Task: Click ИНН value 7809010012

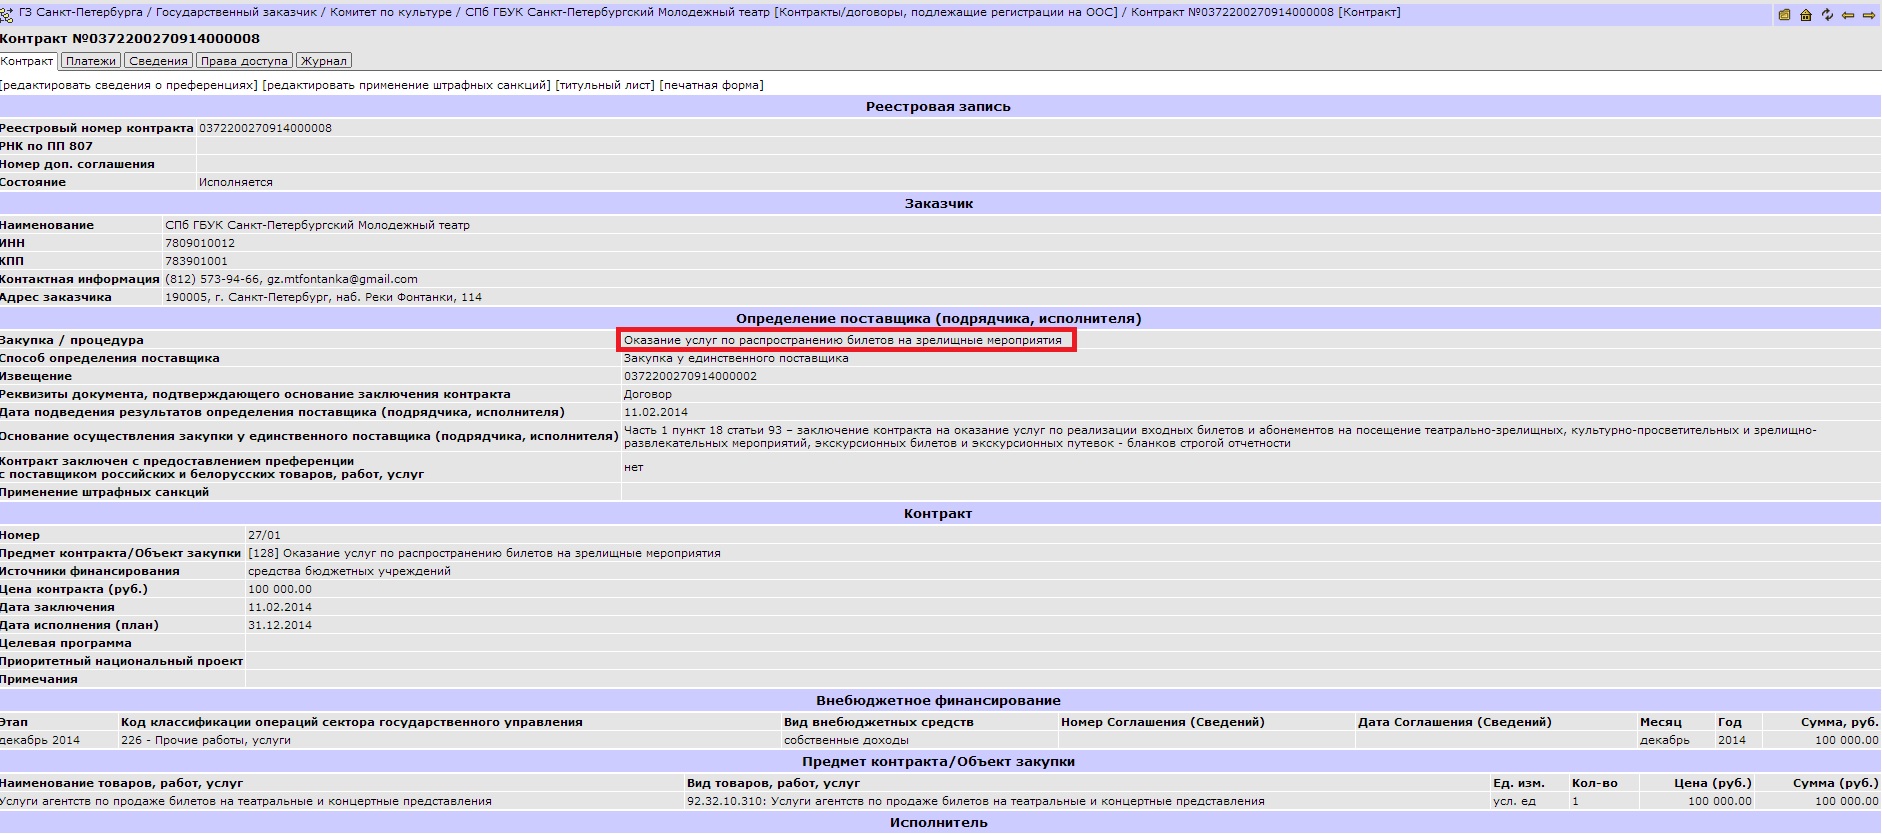Action: 200,243
